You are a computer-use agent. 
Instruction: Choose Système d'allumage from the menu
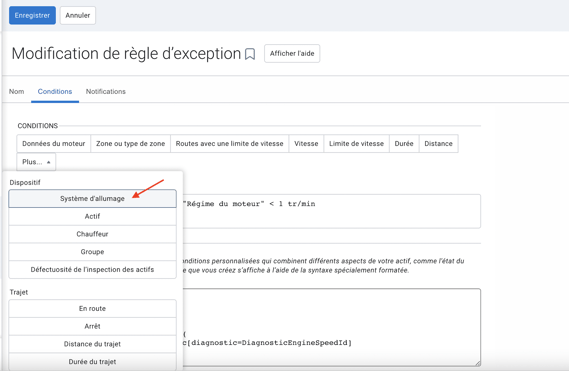tap(93, 199)
